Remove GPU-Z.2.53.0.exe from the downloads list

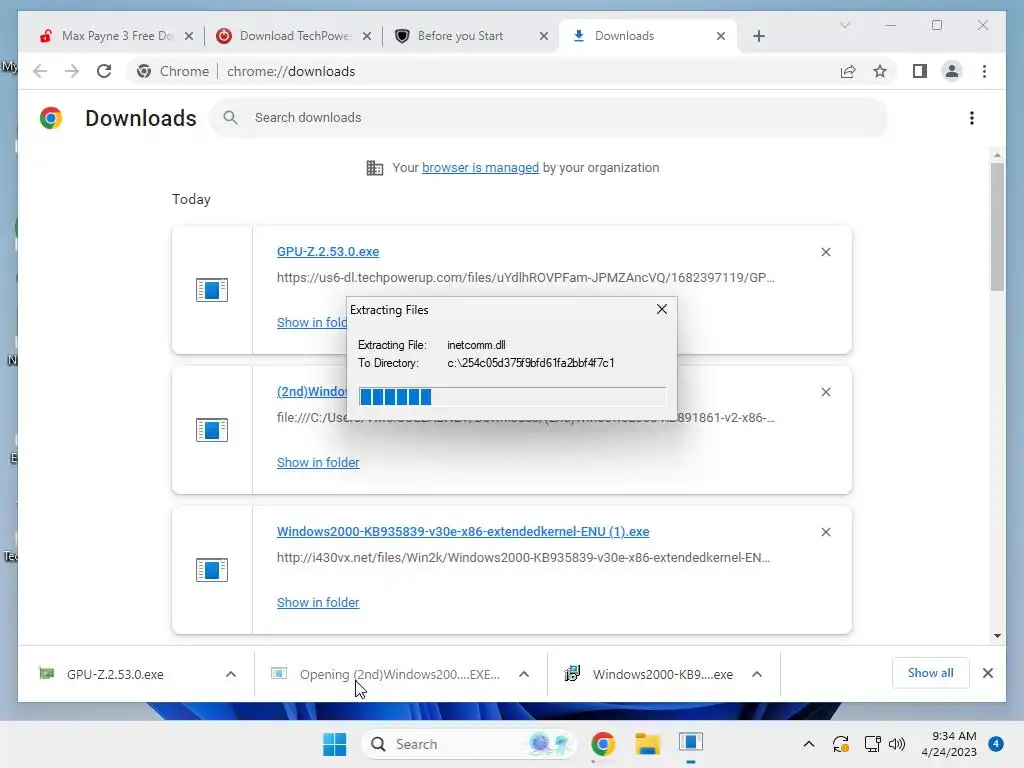click(825, 252)
